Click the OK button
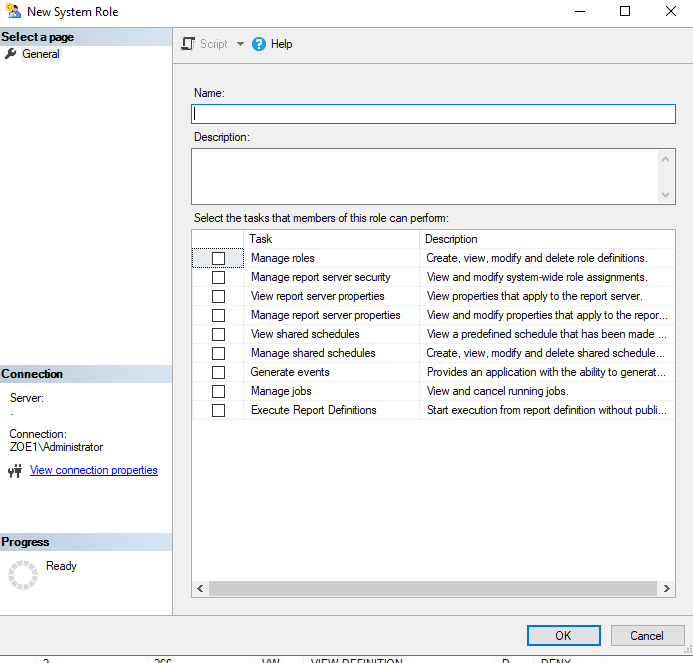693x663 pixels. [x=564, y=636]
